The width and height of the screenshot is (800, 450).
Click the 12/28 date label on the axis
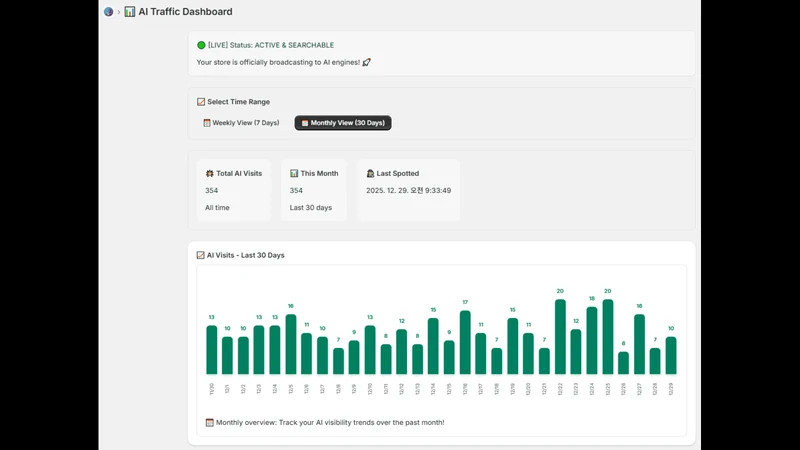pos(655,389)
